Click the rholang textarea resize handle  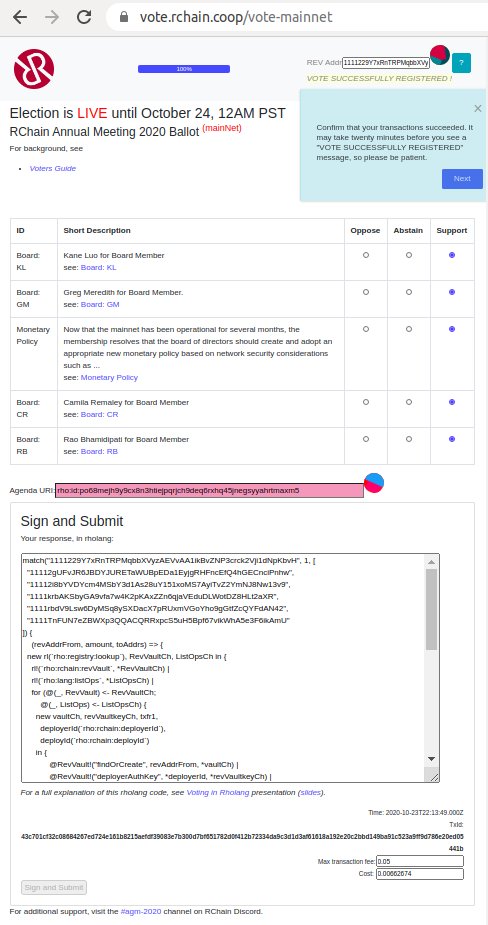[434, 778]
